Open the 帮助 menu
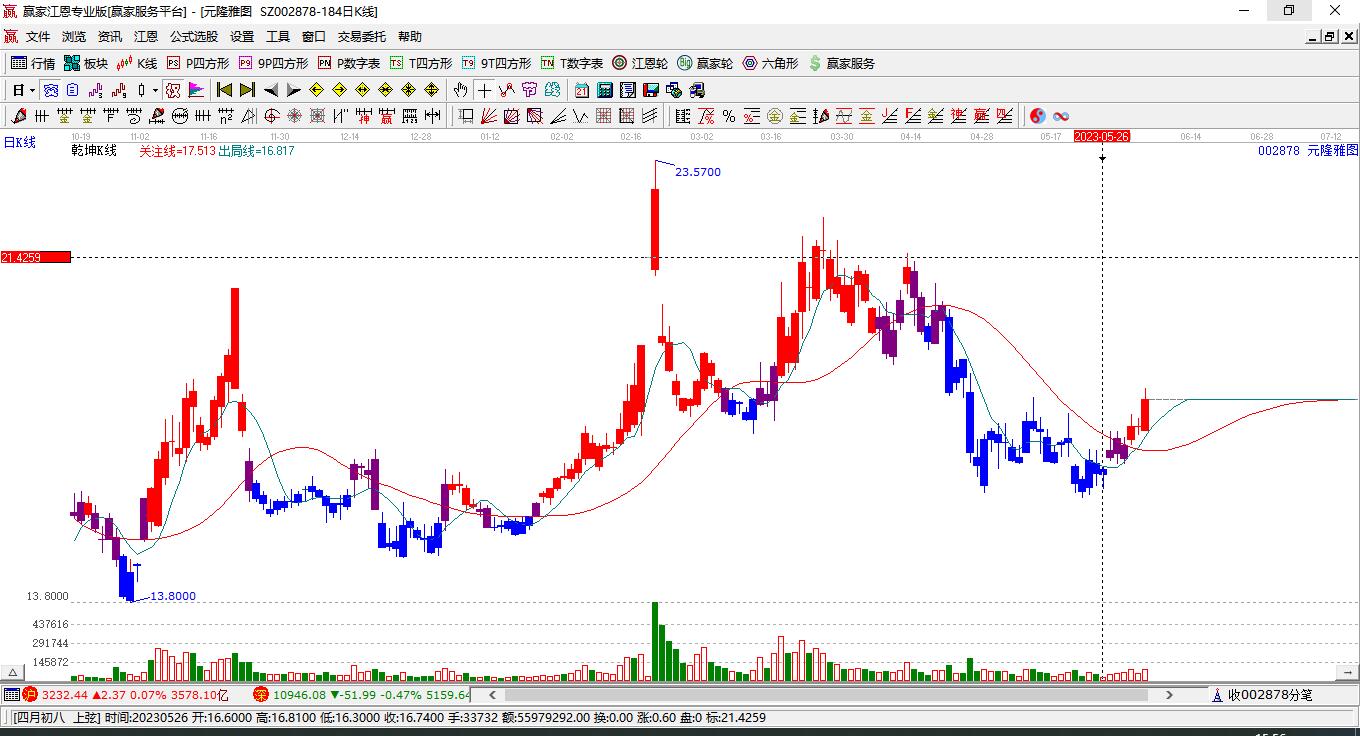The width and height of the screenshot is (1360, 736). click(410, 37)
